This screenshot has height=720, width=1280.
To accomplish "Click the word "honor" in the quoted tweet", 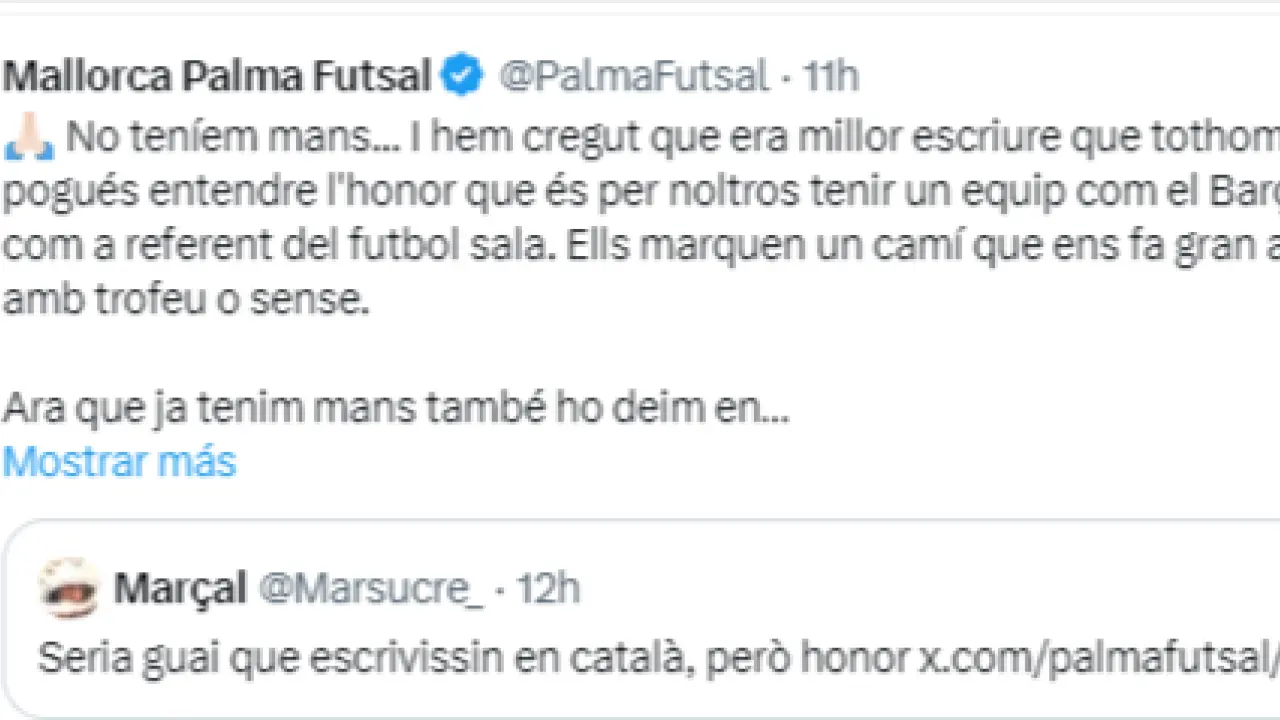I will [x=851, y=657].
